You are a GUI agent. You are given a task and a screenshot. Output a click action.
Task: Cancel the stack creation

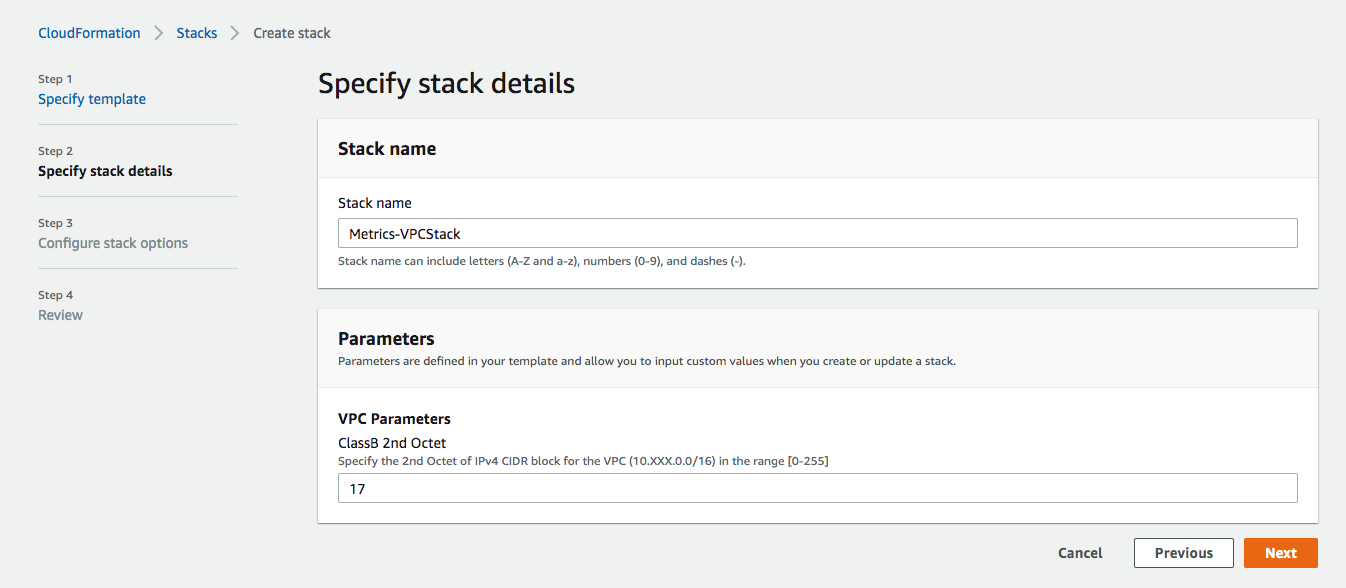[1080, 553]
